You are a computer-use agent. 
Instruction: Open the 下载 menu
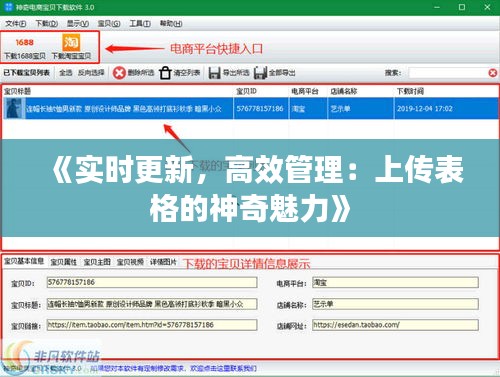[47, 24]
